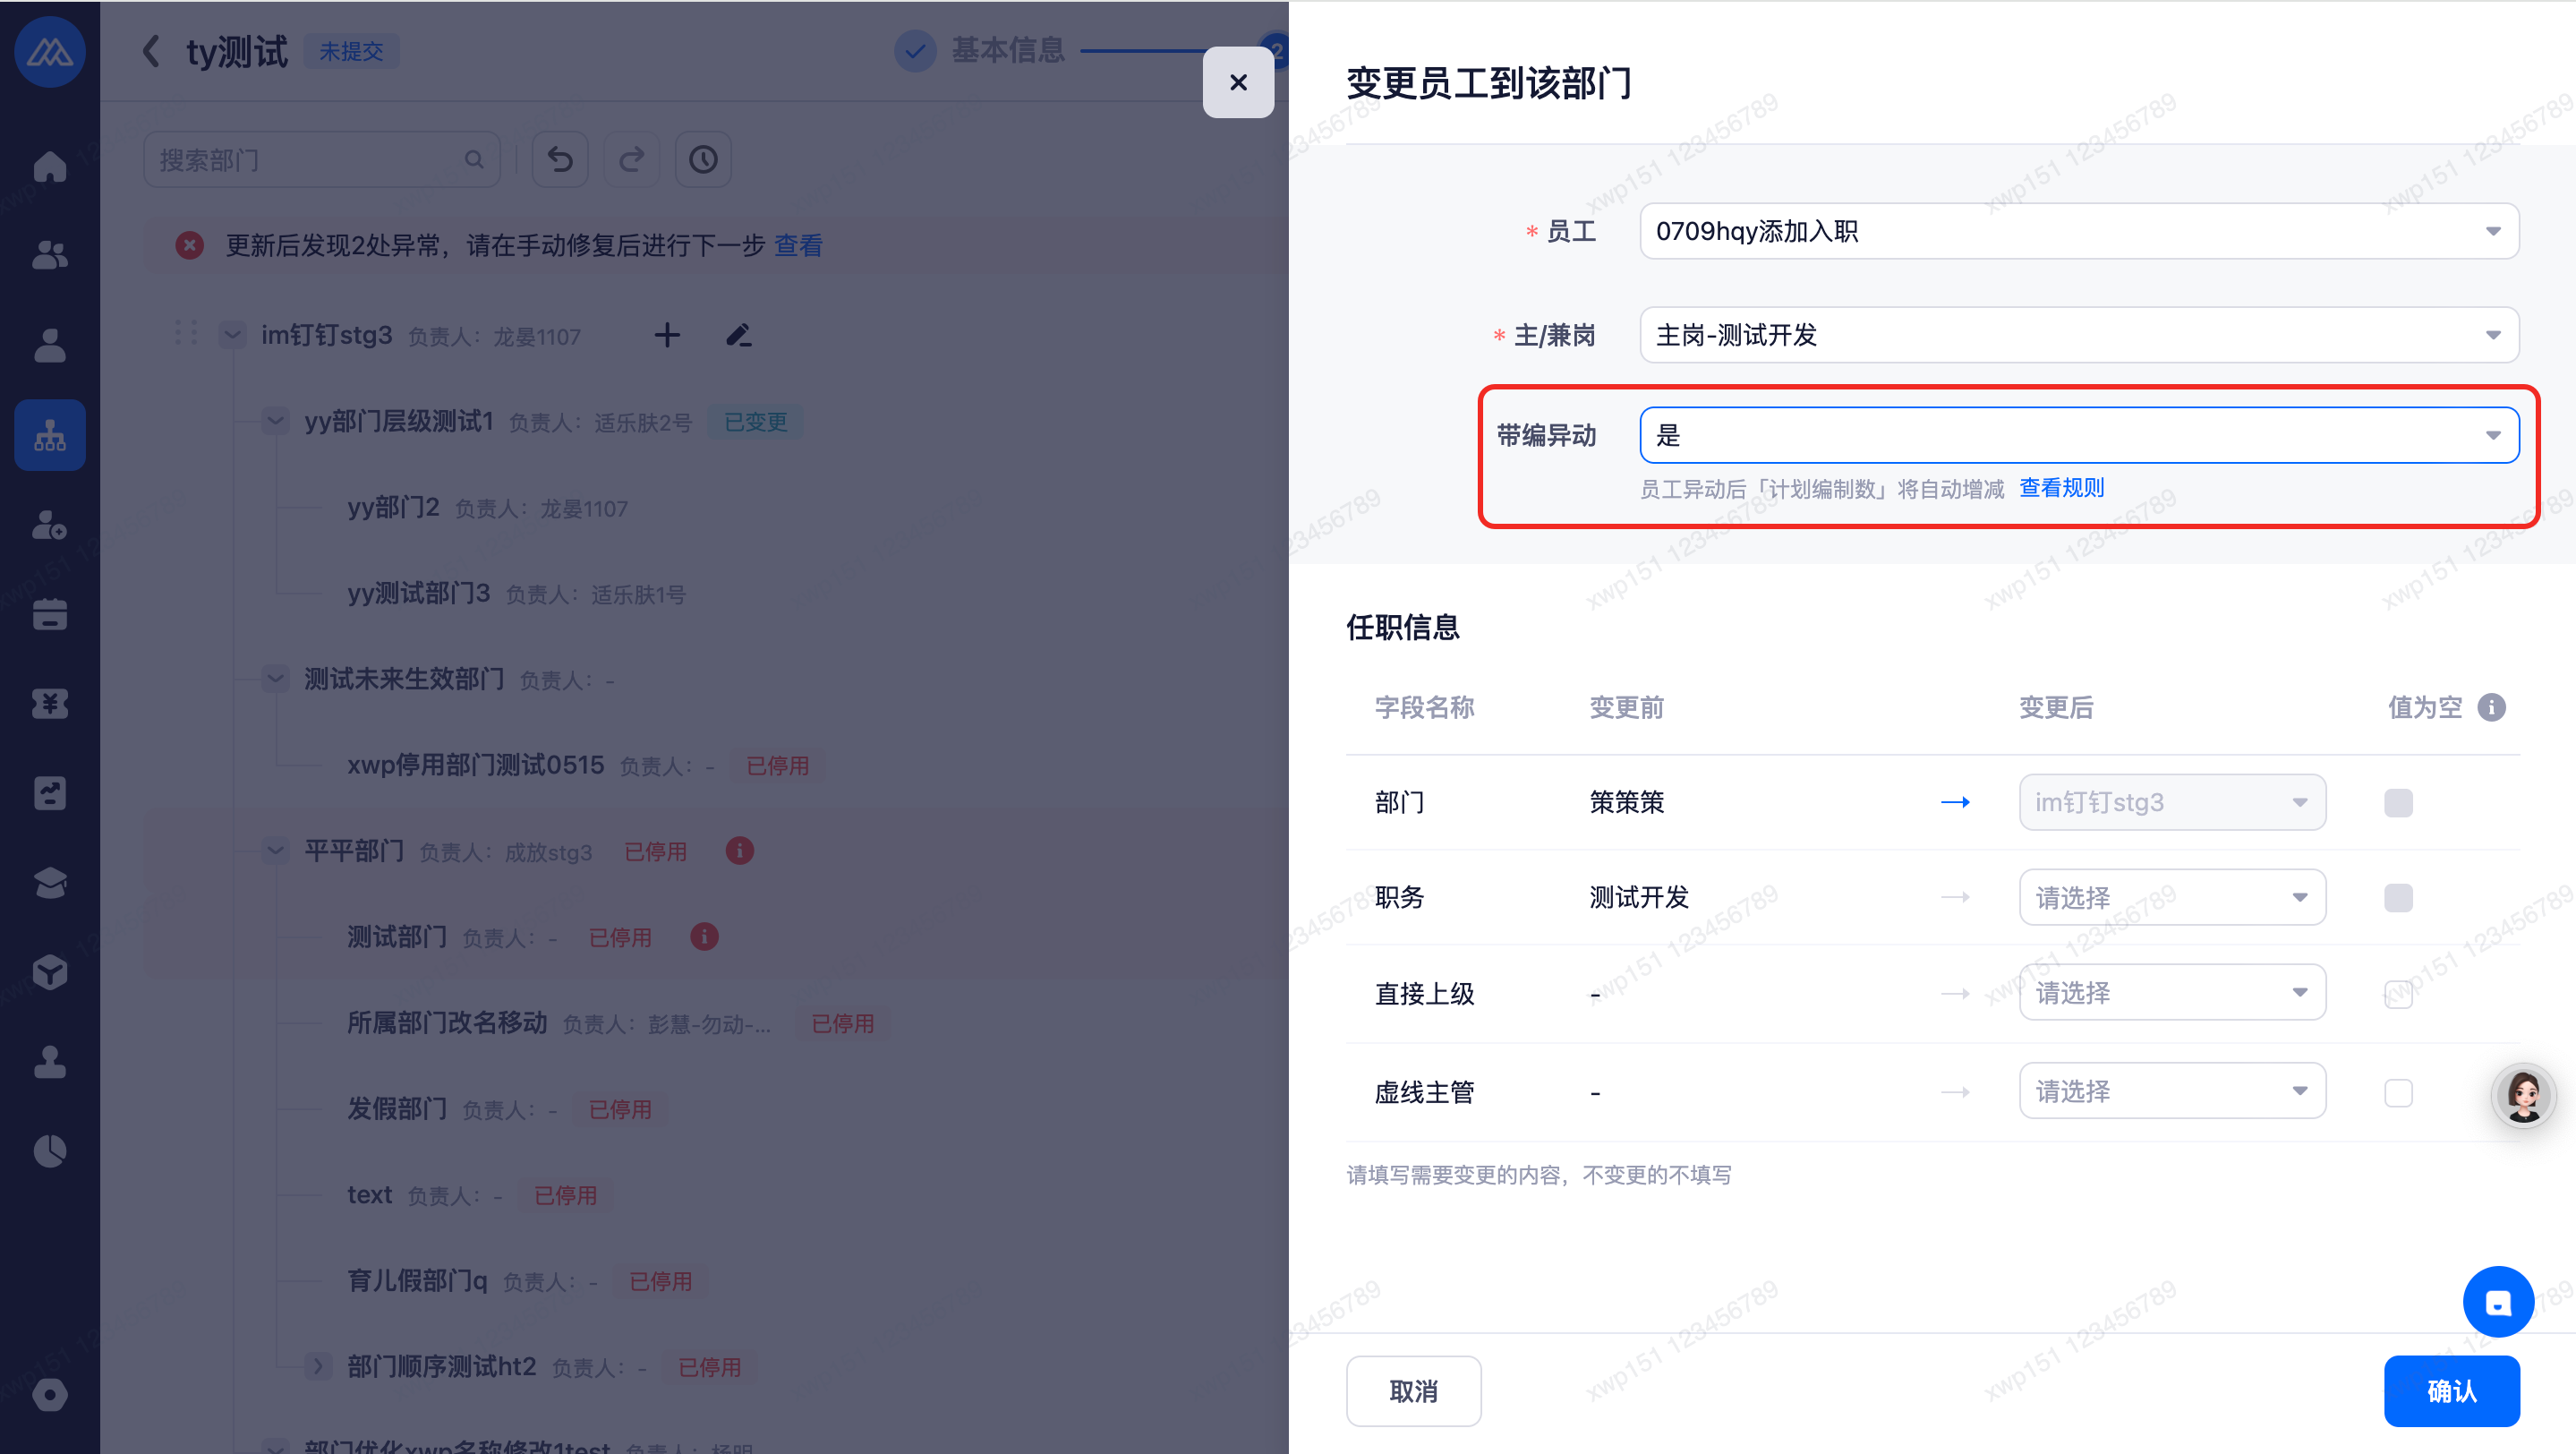Open the 职务 变更后 请选择 dropdown
Screen dimensions: 2576x1454
click(2171, 898)
